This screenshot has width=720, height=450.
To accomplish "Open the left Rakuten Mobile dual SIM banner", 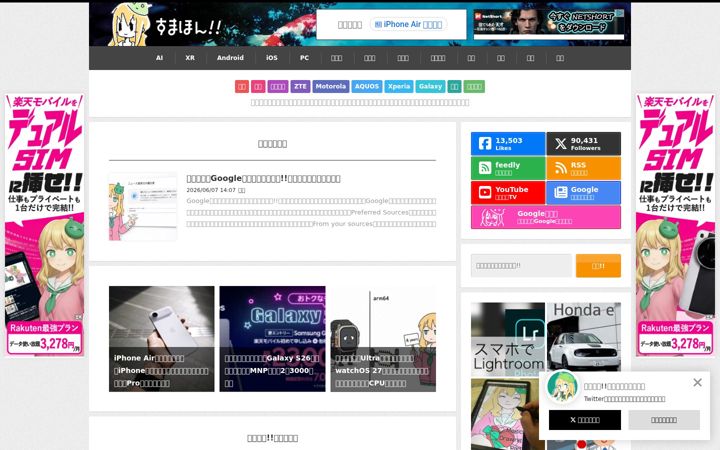I will 45,225.
